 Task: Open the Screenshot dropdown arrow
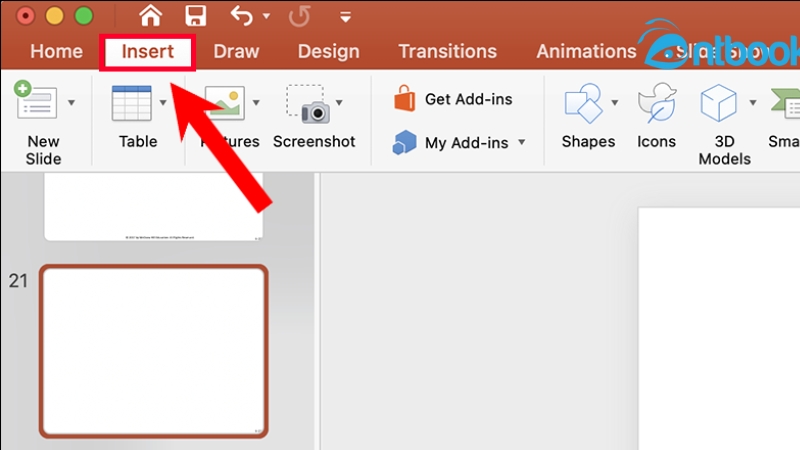click(x=340, y=102)
